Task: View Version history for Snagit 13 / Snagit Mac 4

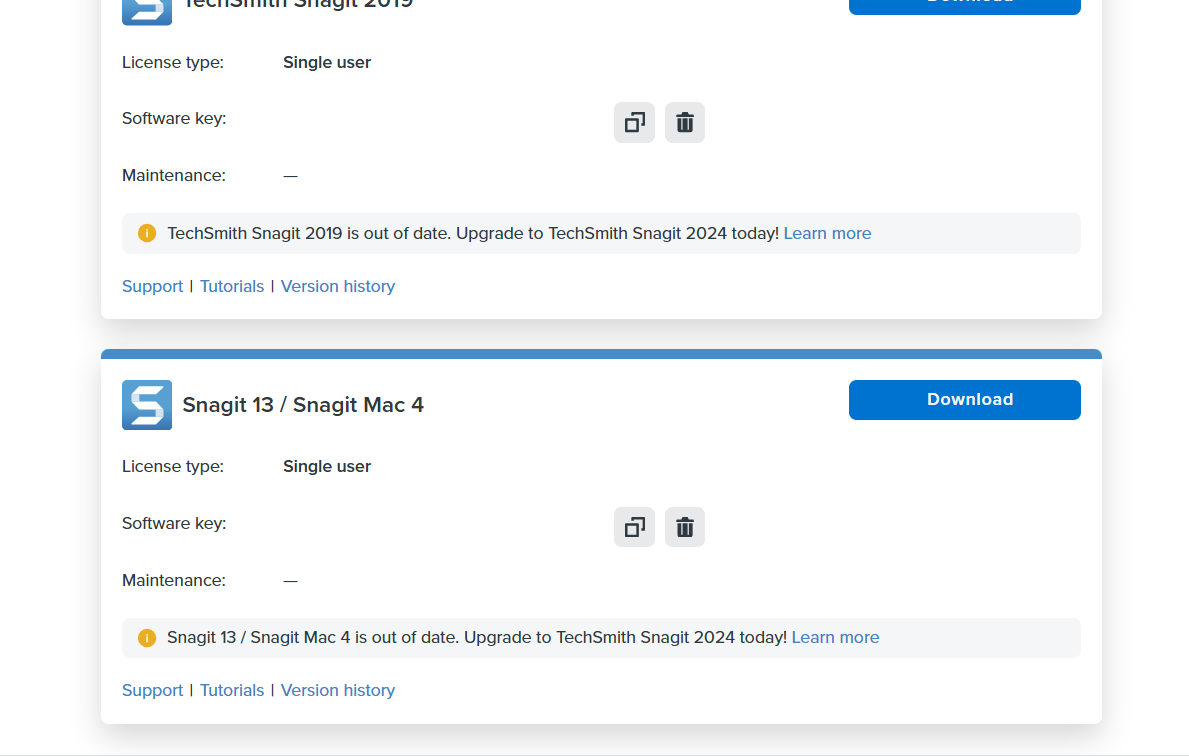Action: click(x=338, y=691)
